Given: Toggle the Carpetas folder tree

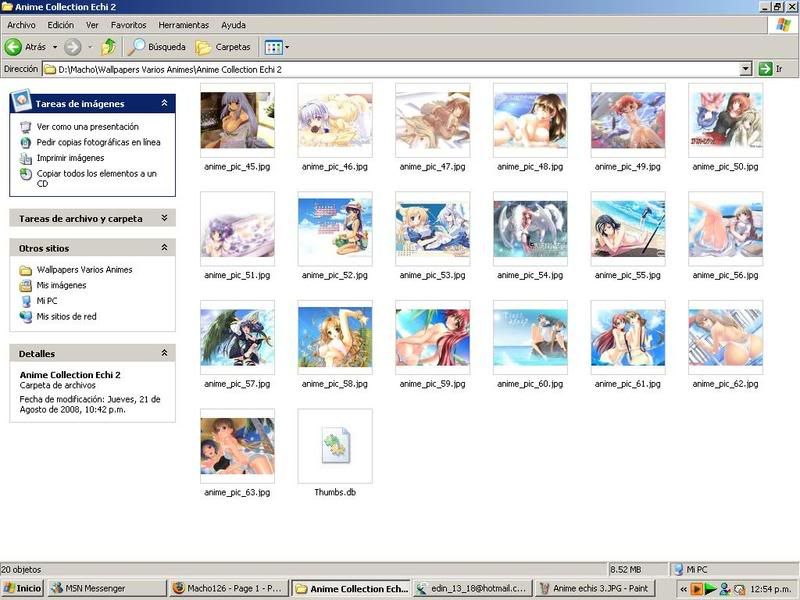Looking at the screenshot, I should [x=223, y=47].
